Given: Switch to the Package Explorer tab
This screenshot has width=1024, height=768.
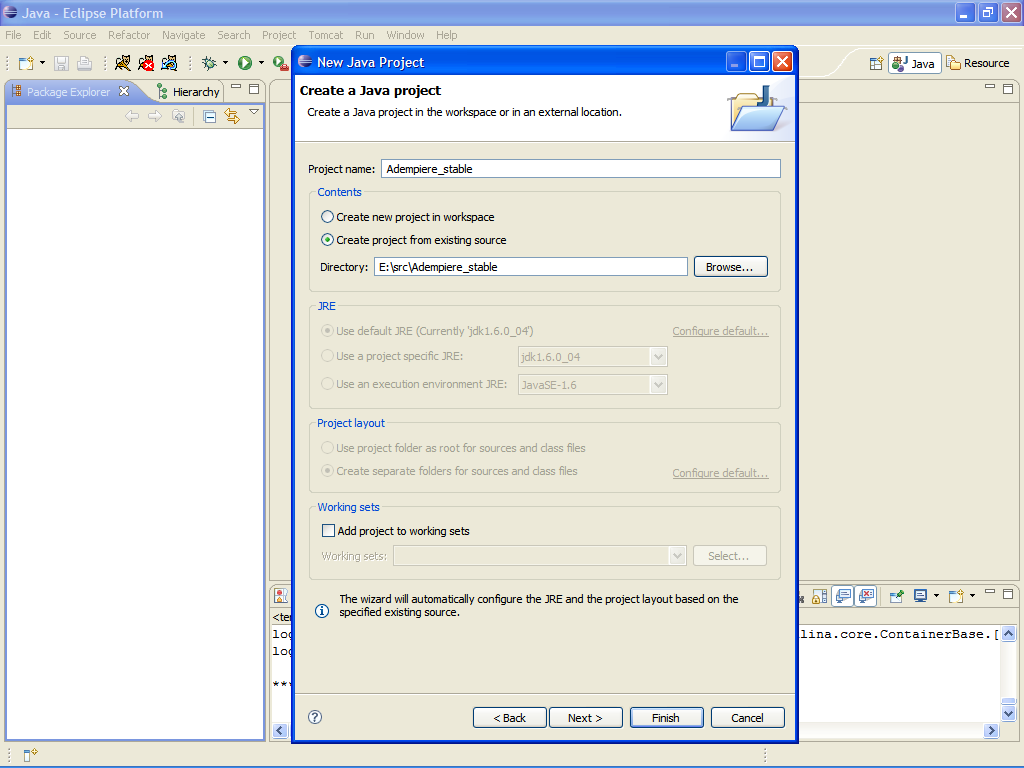Looking at the screenshot, I should [69, 92].
